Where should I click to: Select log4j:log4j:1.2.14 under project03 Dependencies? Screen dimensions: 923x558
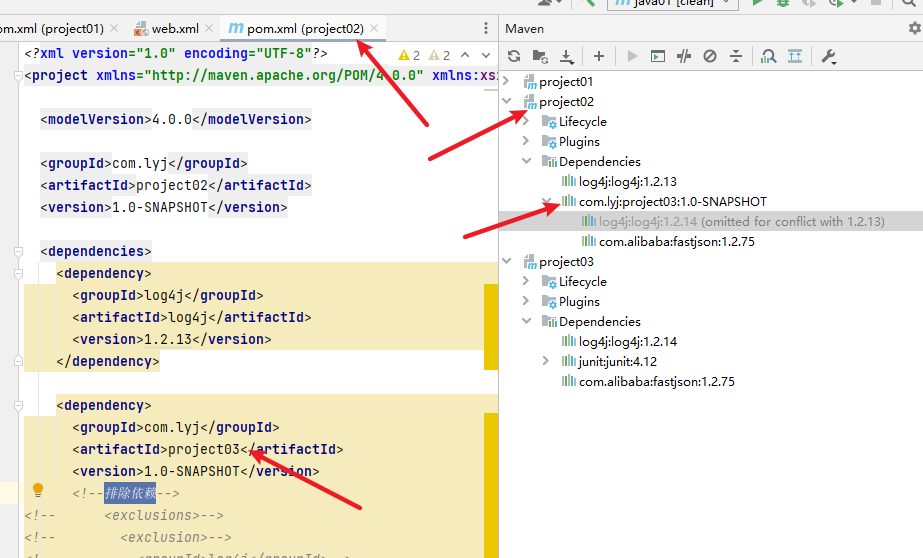(x=627, y=341)
